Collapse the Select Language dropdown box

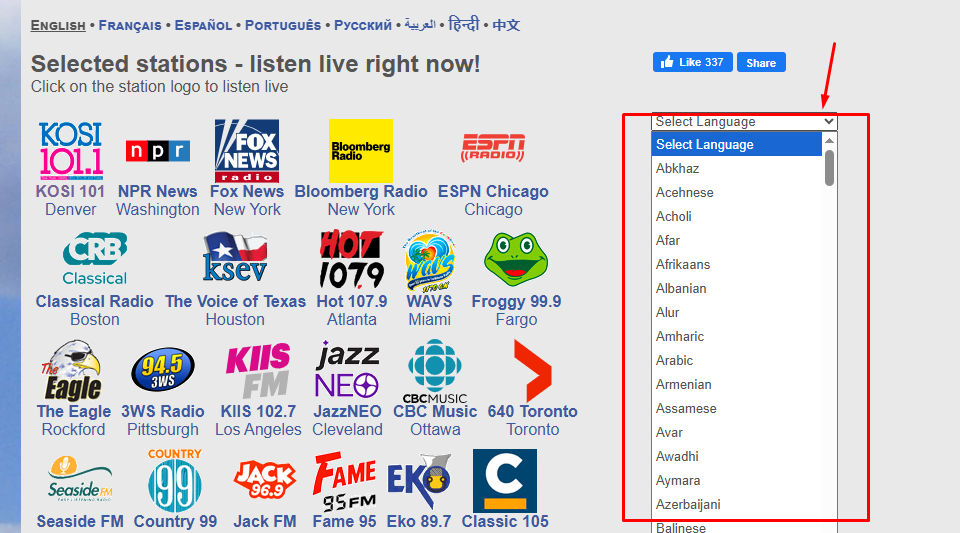[x=744, y=121]
